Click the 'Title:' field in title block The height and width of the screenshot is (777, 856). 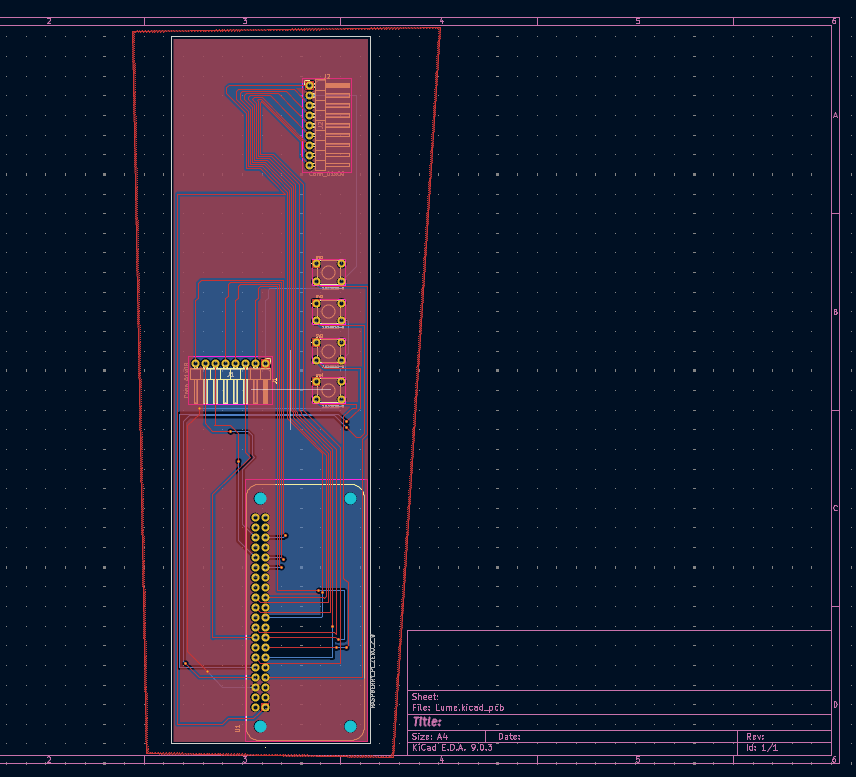427,721
